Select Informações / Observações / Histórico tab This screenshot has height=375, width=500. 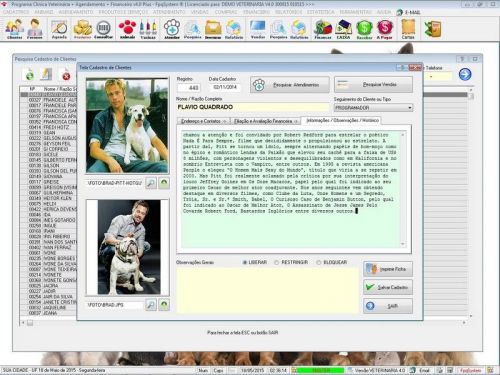point(342,120)
